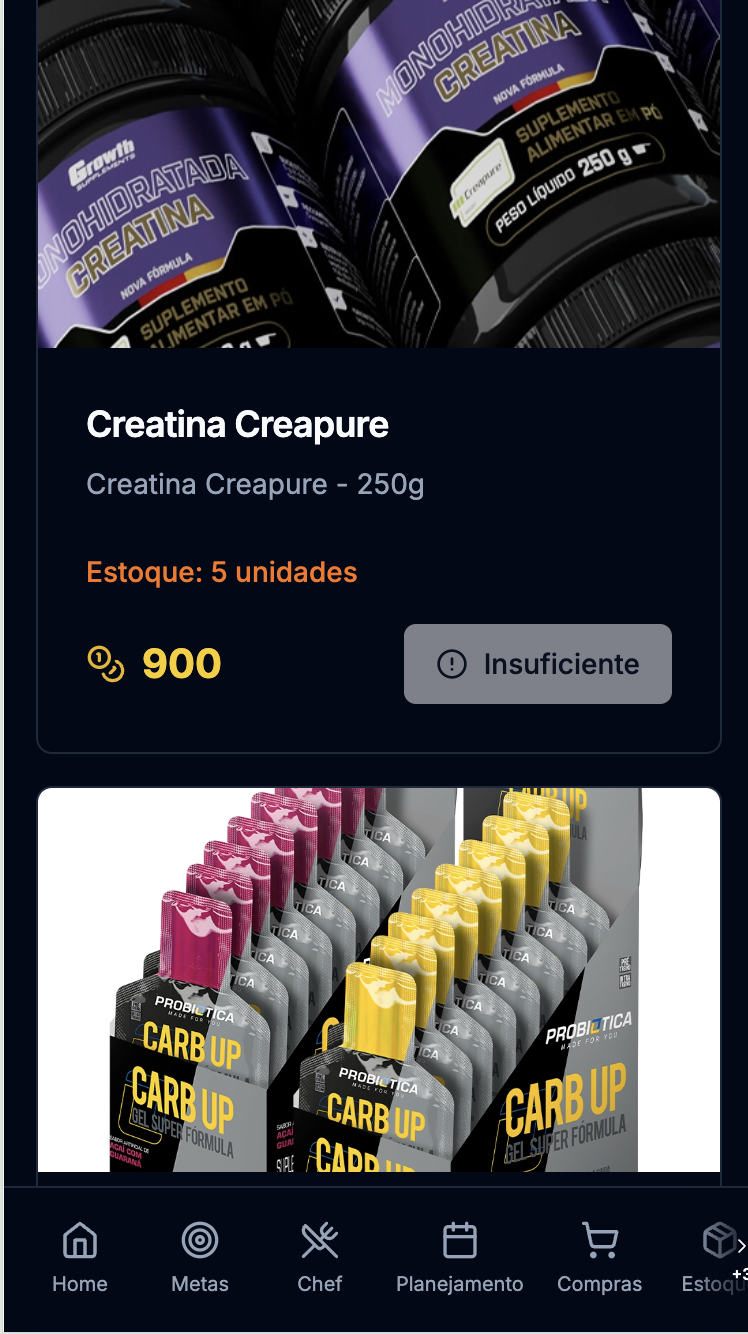
Task: Click the Creatina Creapure - 250g description
Action: (256, 485)
